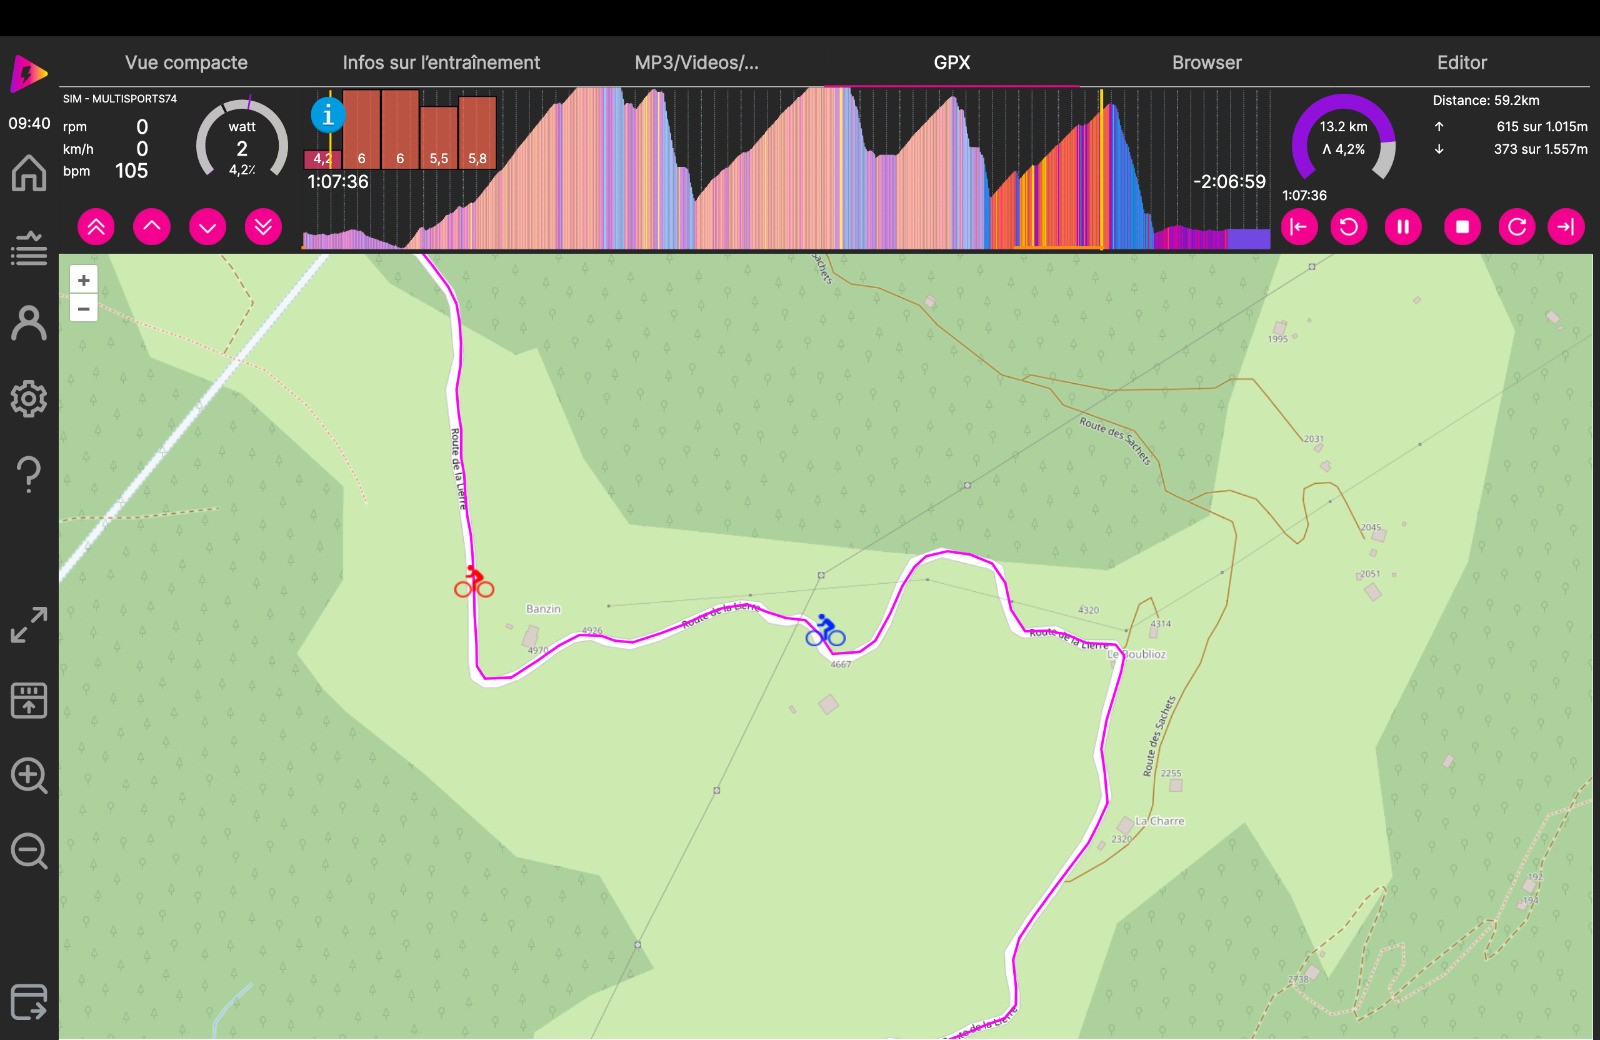Click the magnifier zoom-out sidebar icon
This screenshot has height=1040, width=1600.
pyautogui.click(x=29, y=851)
